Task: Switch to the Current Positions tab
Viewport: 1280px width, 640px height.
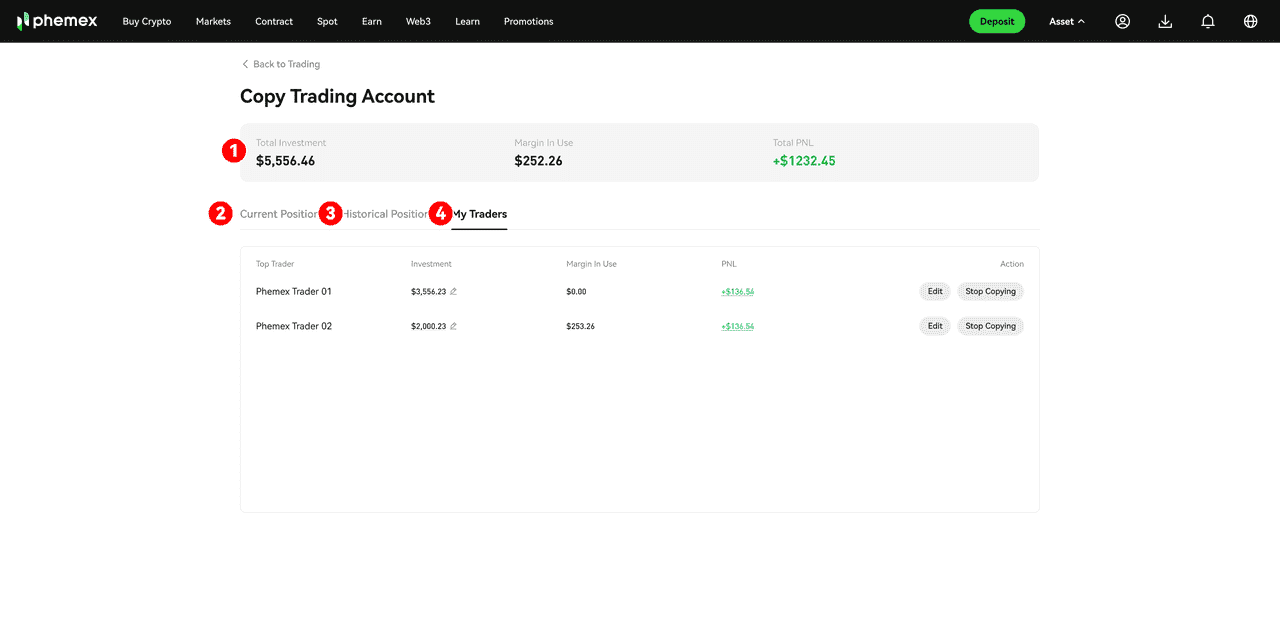Action: point(278,214)
